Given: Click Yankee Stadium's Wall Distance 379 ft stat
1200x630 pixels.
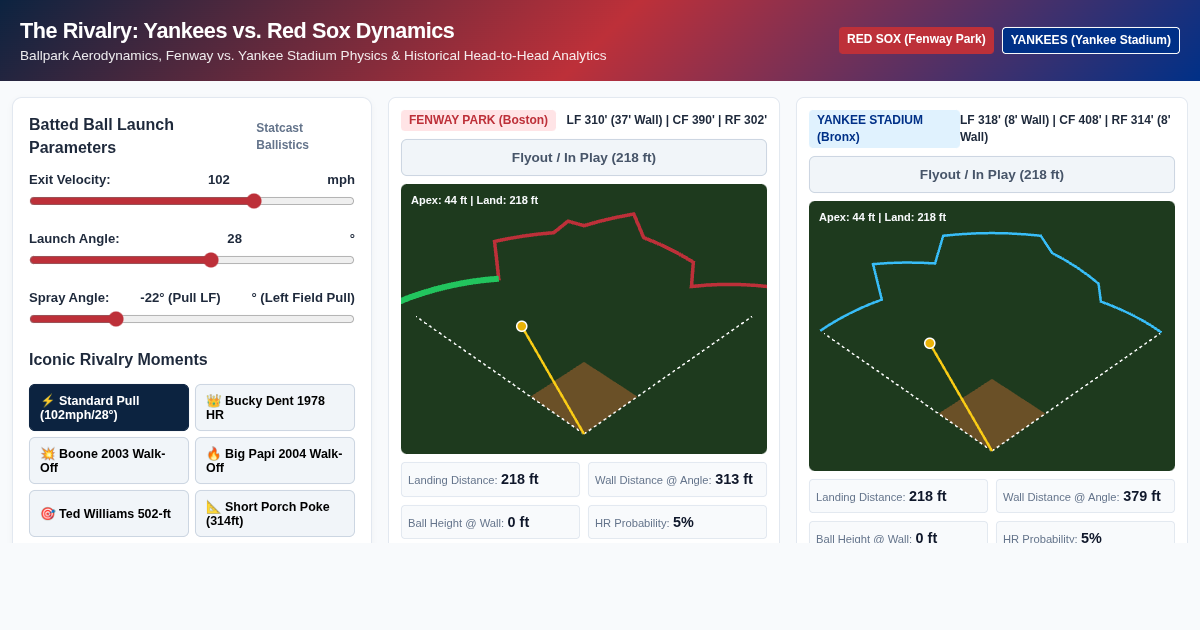Looking at the screenshot, I should coord(1085,497).
